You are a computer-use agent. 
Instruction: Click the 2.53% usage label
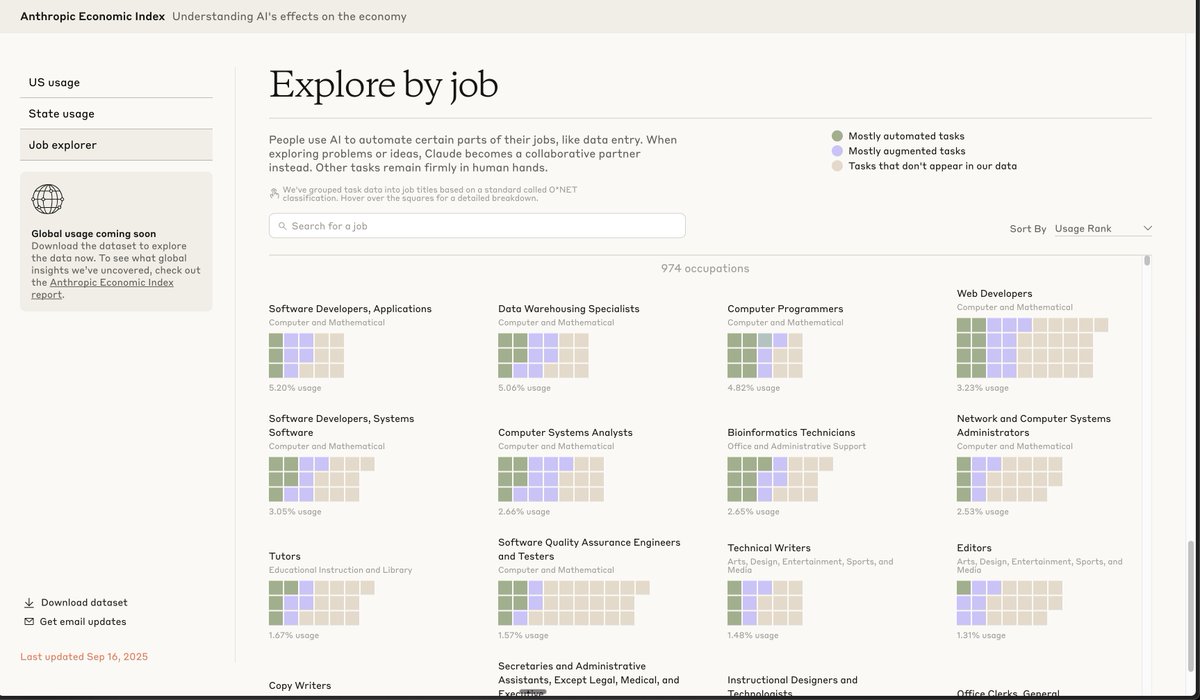click(x=983, y=512)
